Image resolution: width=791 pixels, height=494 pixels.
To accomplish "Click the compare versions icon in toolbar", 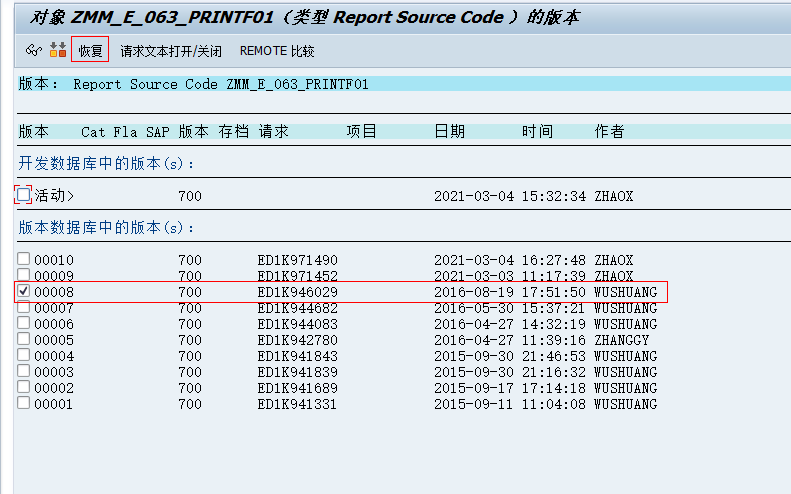I will (58, 50).
